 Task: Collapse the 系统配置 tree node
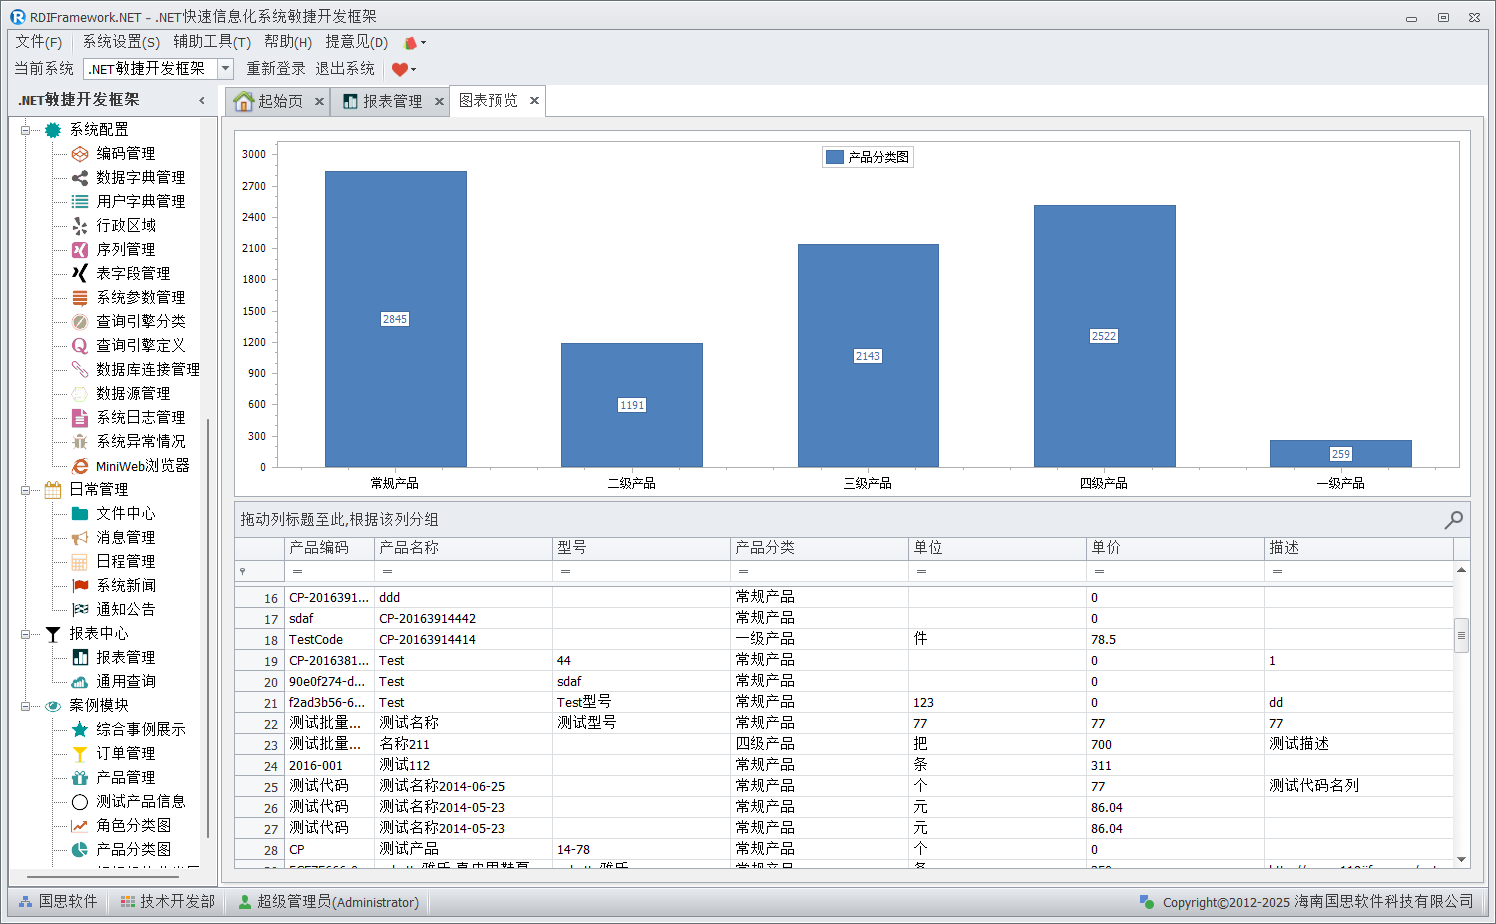[26, 130]
